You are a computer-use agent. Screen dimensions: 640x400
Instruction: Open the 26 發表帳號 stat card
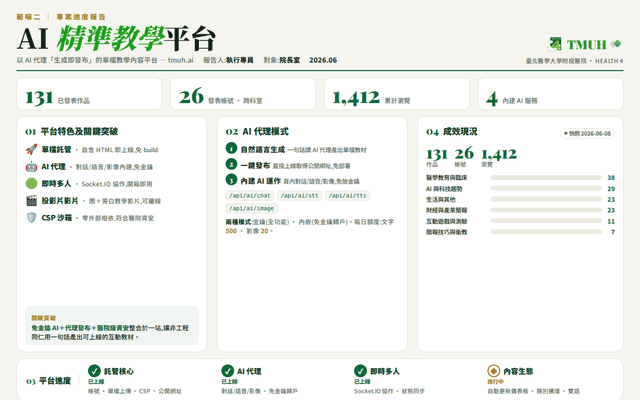243,94
